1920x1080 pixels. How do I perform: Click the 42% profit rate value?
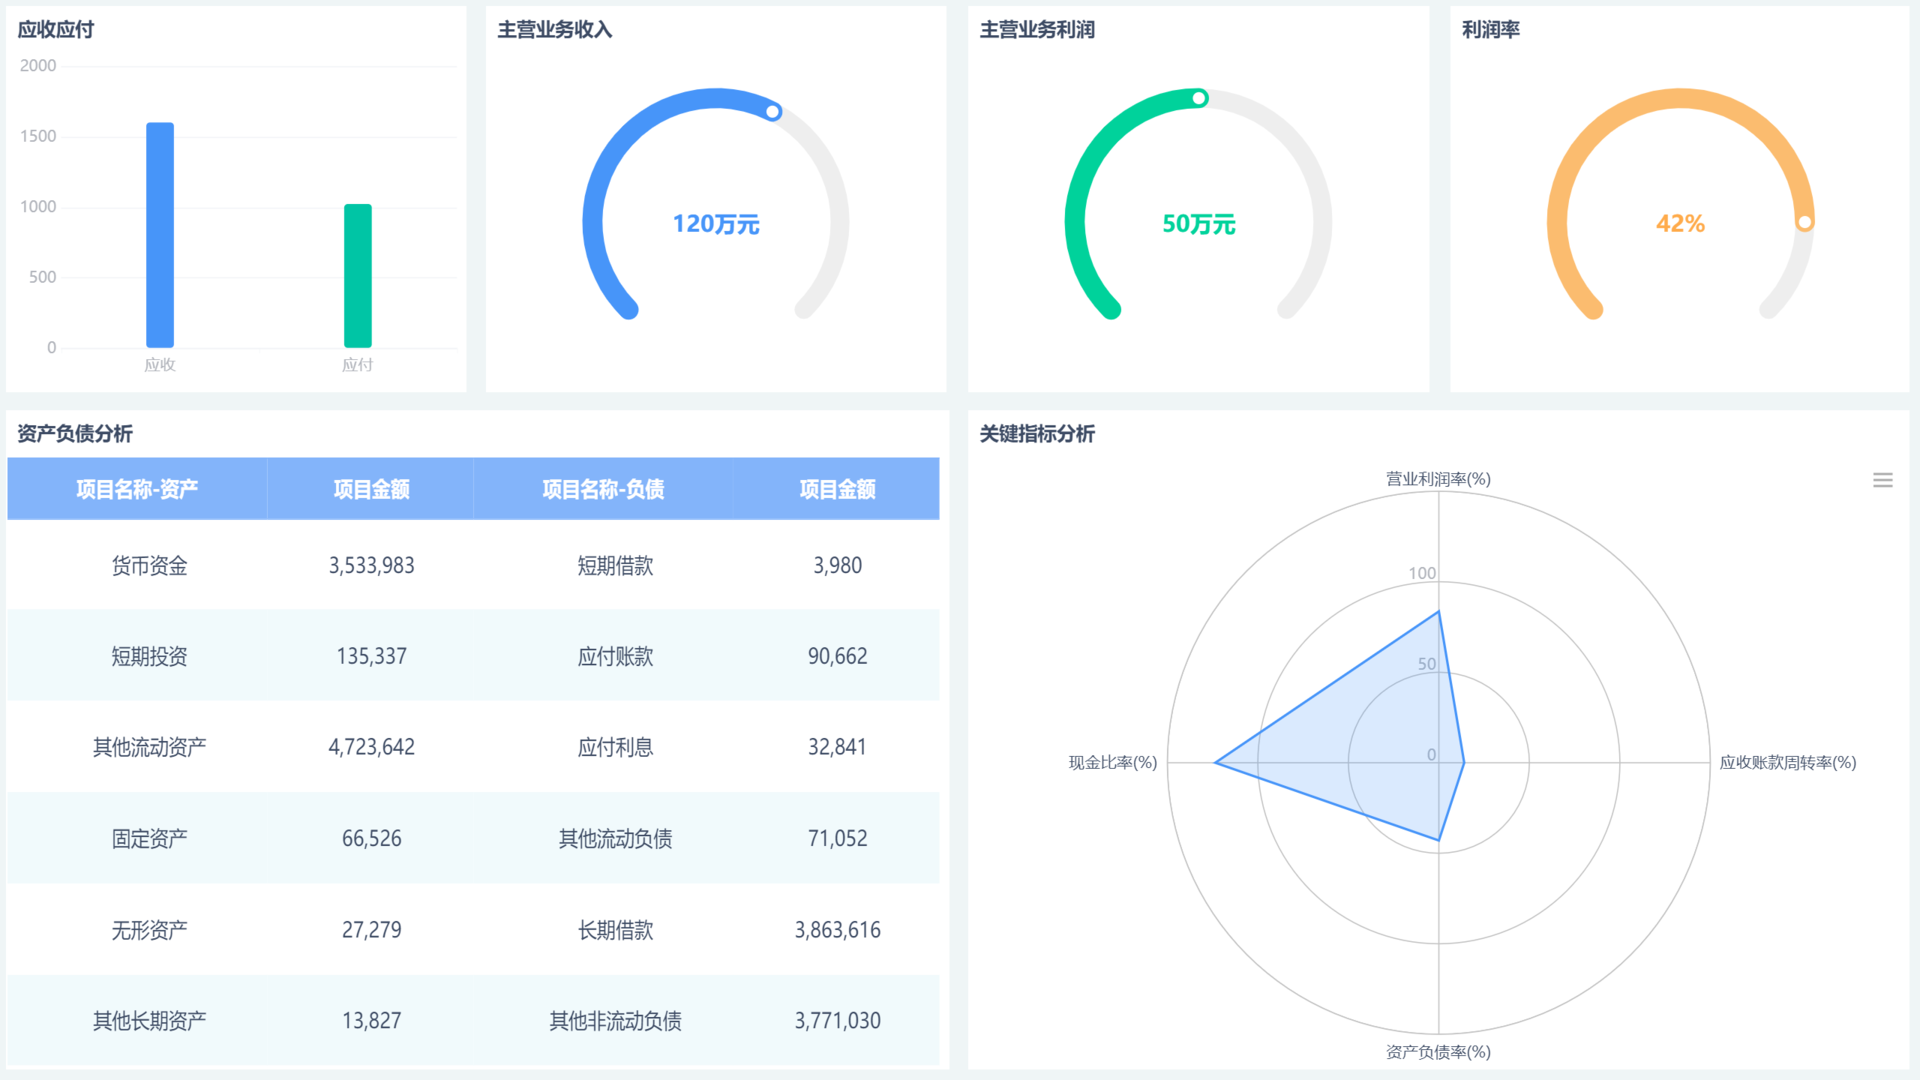pos(1679,224)
